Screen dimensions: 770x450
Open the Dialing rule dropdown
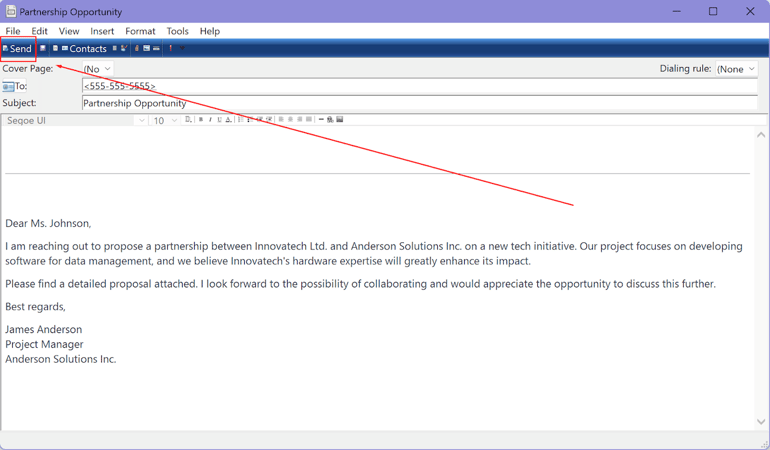pyautogui.click(x=736, y=69)
